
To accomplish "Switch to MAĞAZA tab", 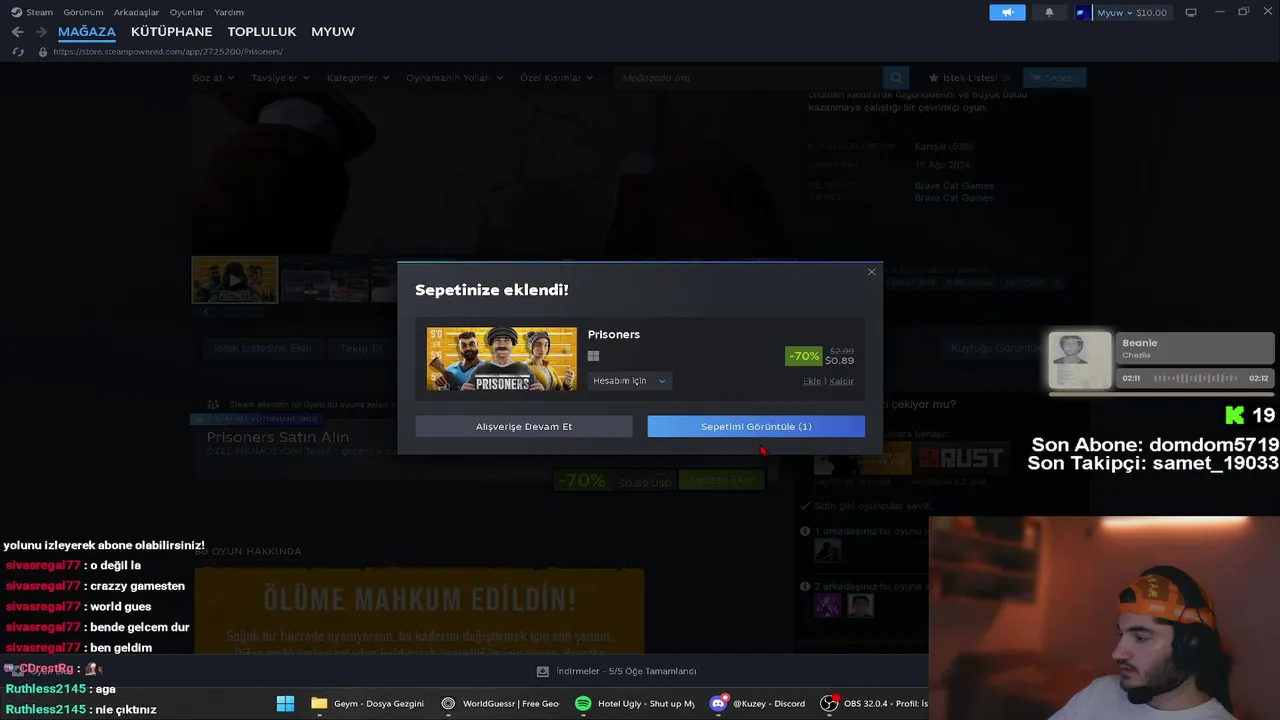I will (x=87, y=32).
